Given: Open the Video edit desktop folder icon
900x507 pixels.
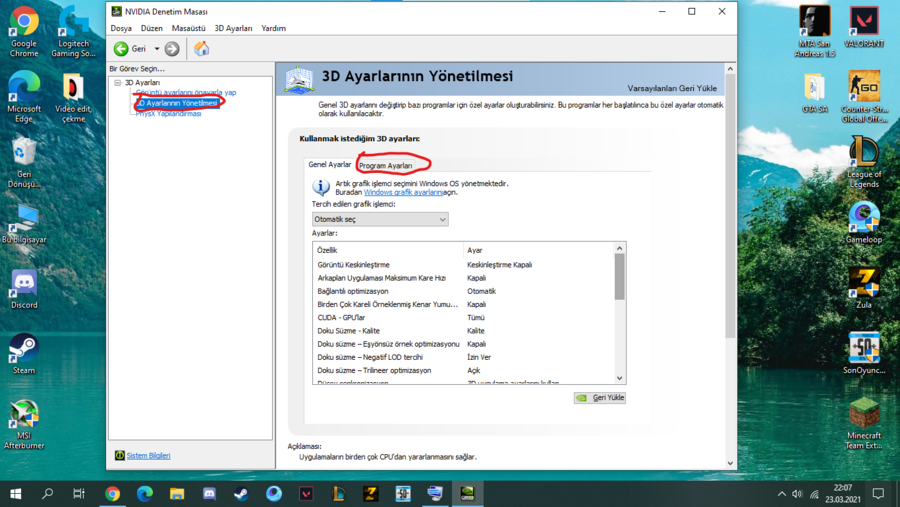Looking at the screenshot, I should [73, 97].
